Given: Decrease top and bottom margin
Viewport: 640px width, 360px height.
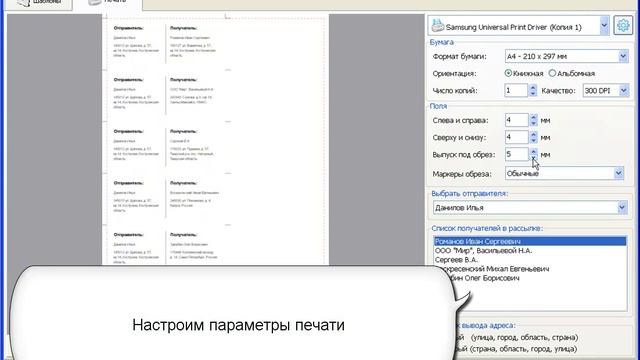Looking at the screenshot, I should point(533,140).
